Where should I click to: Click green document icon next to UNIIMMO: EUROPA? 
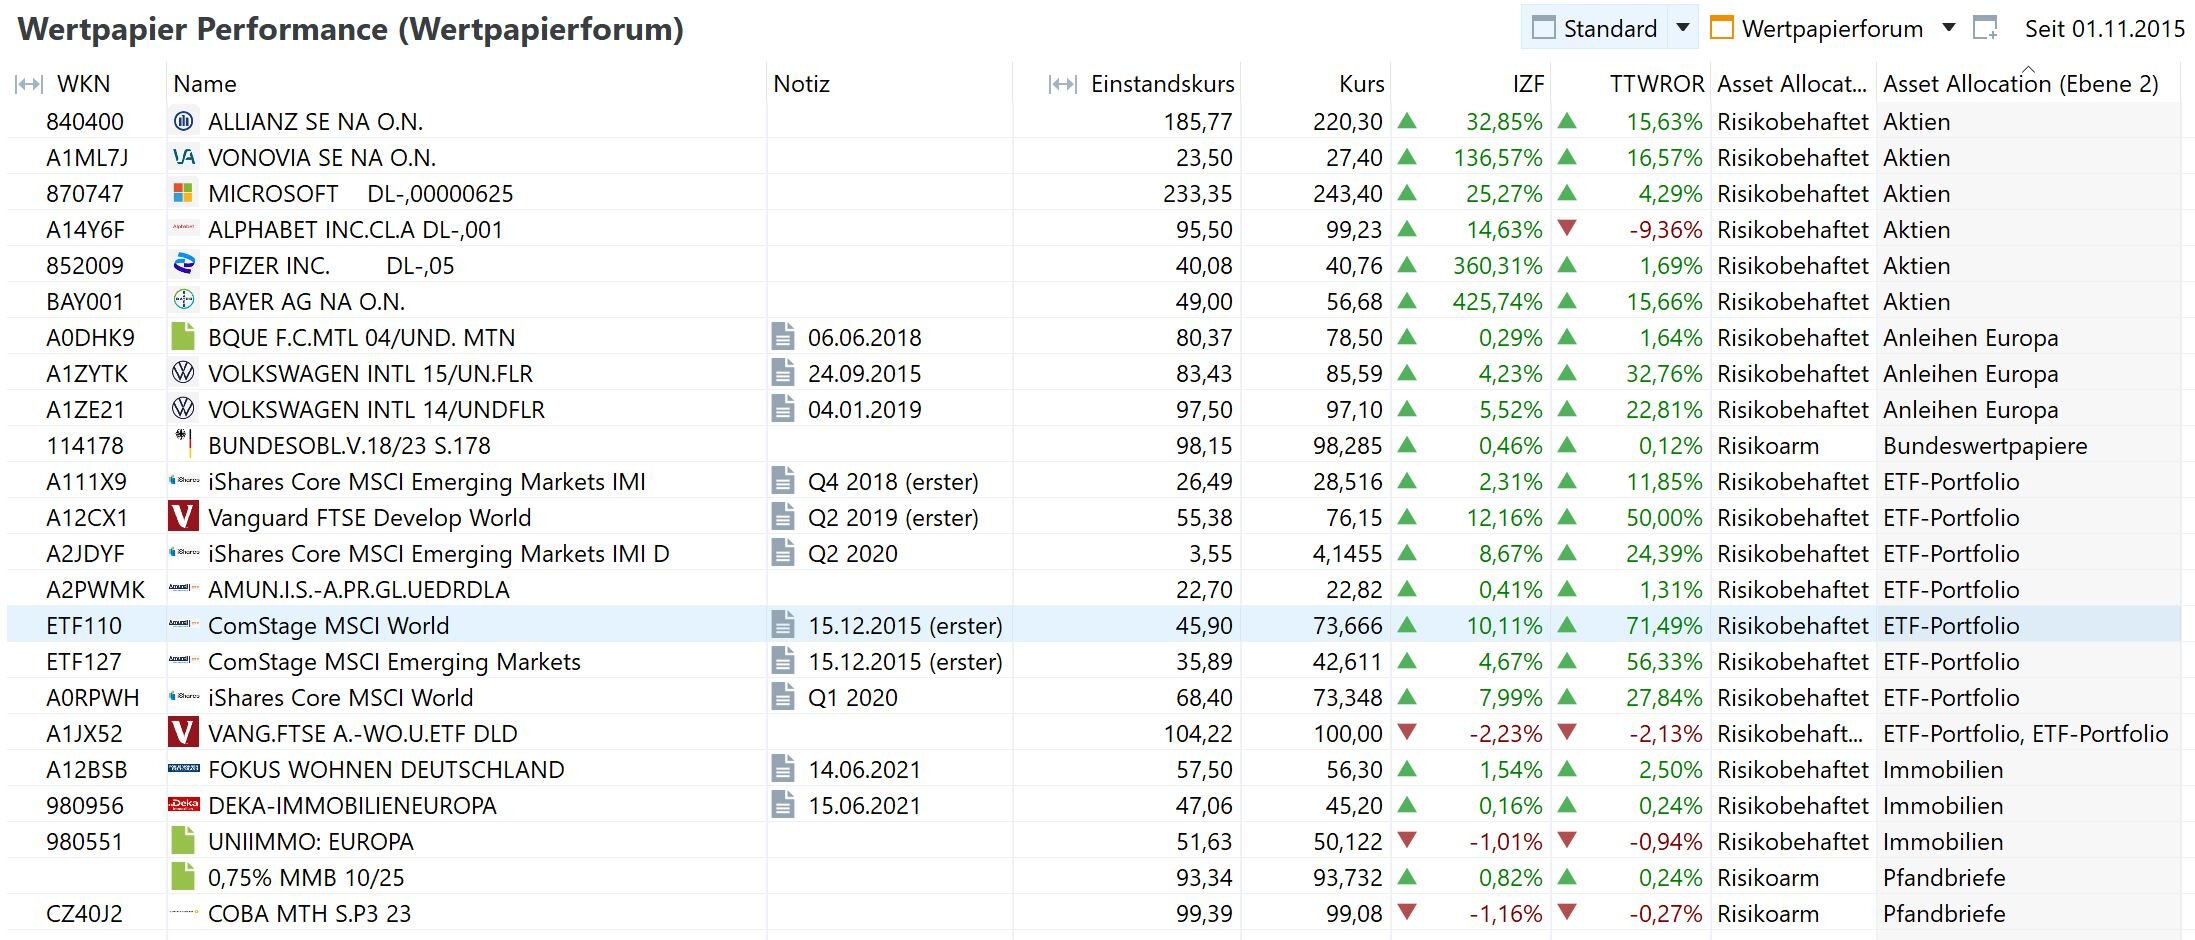point(183,841)
